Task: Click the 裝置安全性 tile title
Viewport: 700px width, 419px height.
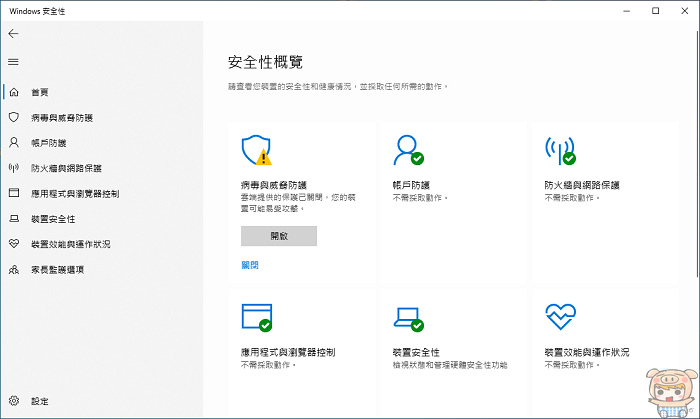Action: tap(416, 352)
